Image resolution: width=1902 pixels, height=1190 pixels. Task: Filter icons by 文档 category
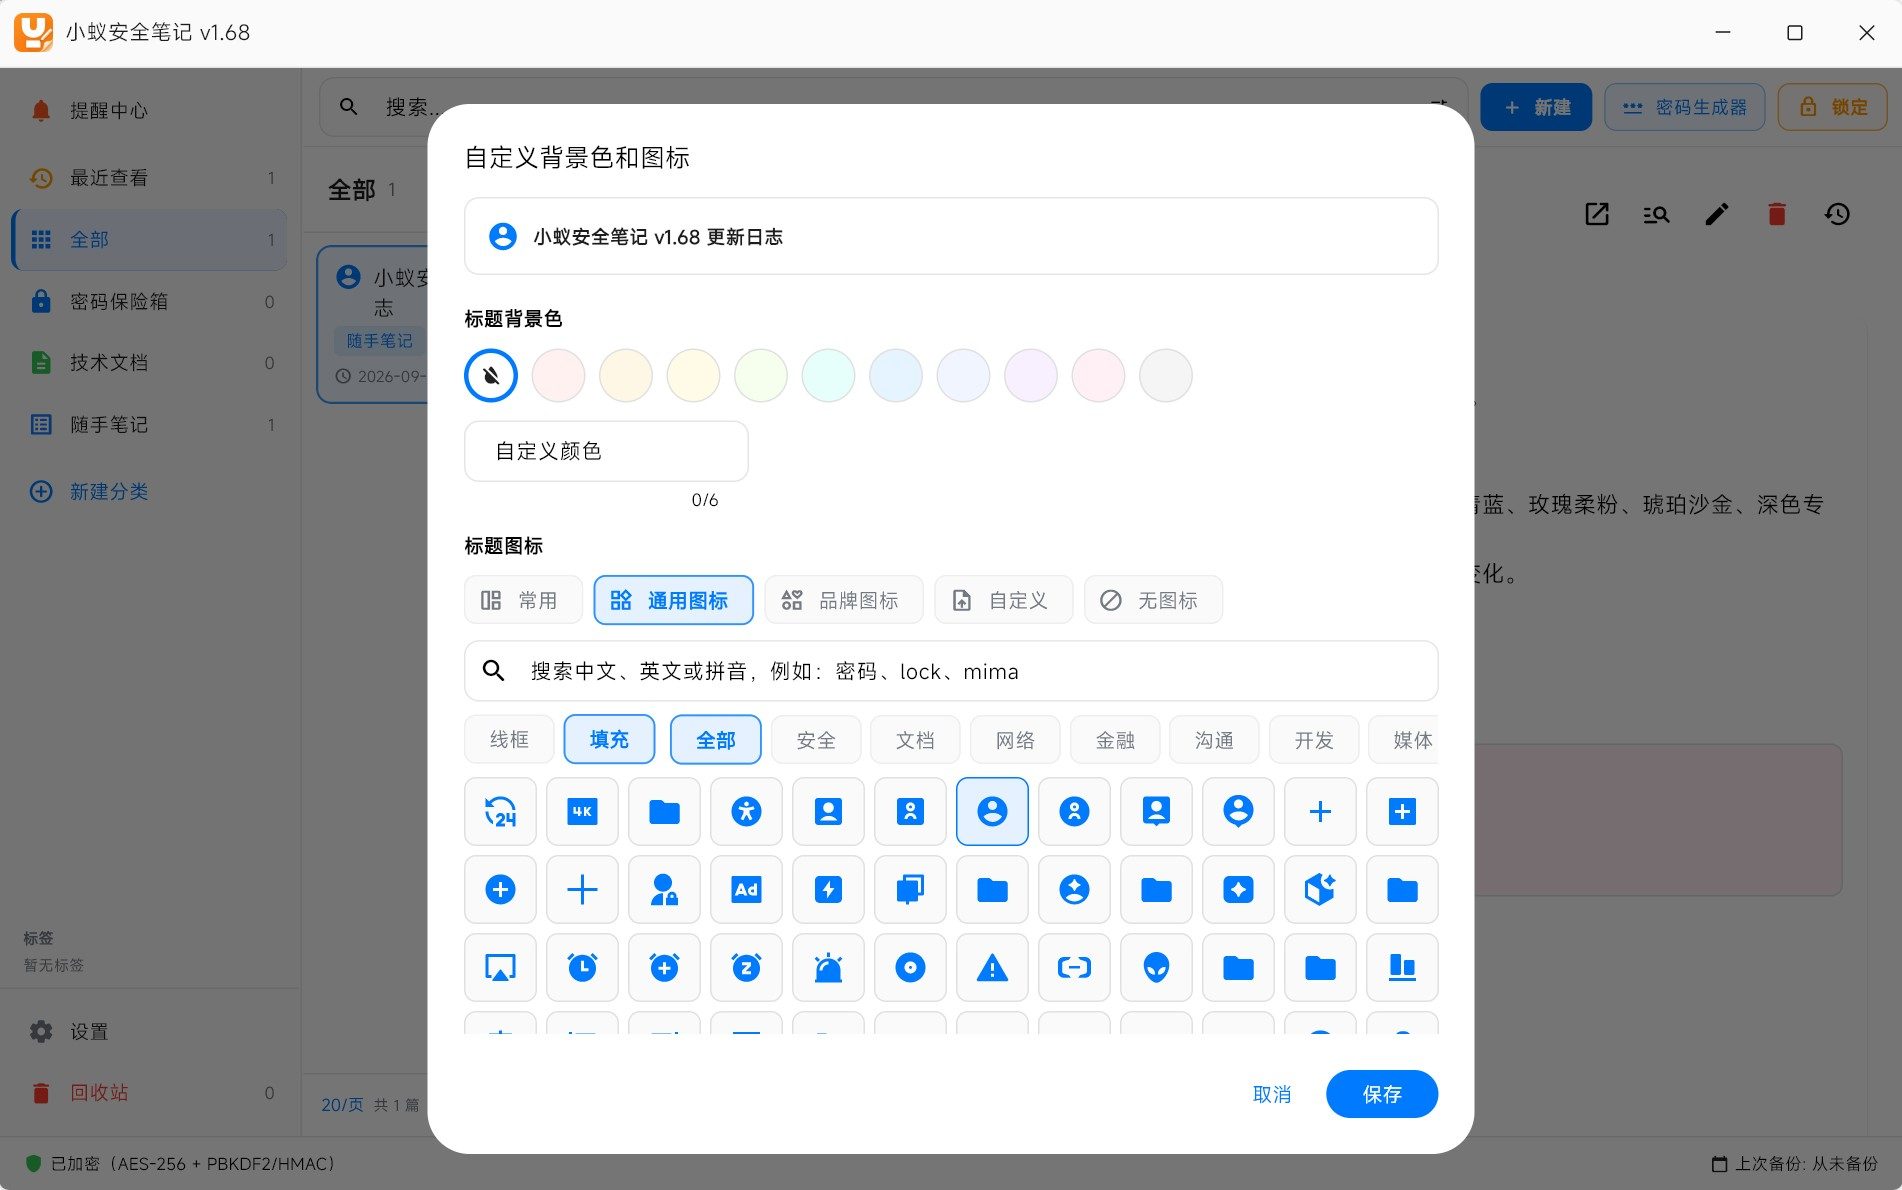(915, 740)
